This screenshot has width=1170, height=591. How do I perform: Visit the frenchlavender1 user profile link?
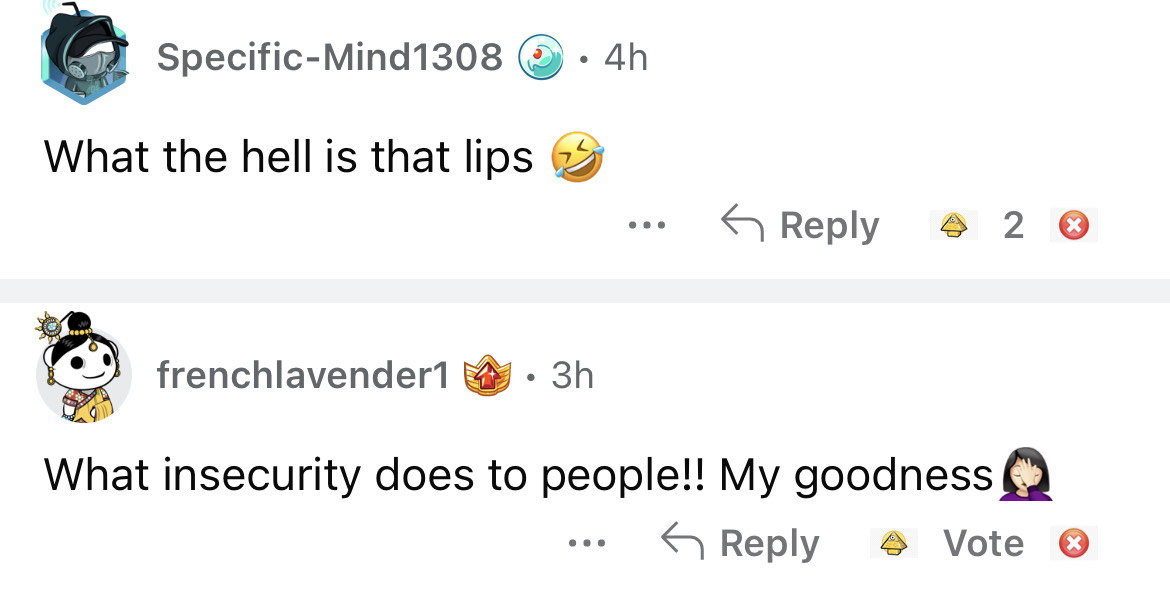pos(302,376)
